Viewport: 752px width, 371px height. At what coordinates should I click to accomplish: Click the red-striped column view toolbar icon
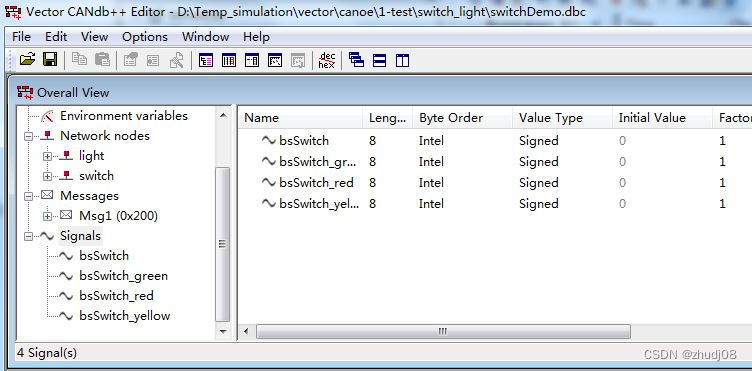pyautogui.click(x=229, y=60)
